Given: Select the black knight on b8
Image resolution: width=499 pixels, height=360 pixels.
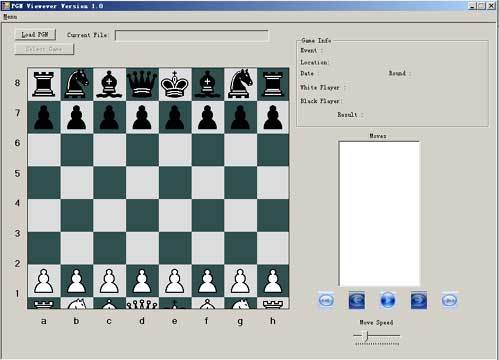Looking at the screenshot, I should coord(77,84).
